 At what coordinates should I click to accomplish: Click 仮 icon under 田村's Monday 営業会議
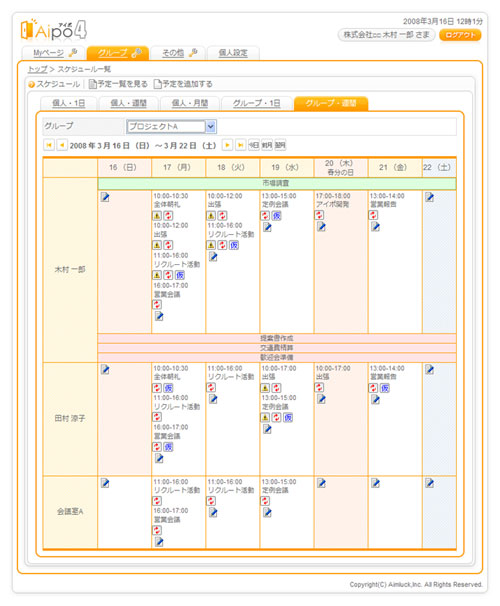pos(168,447)
